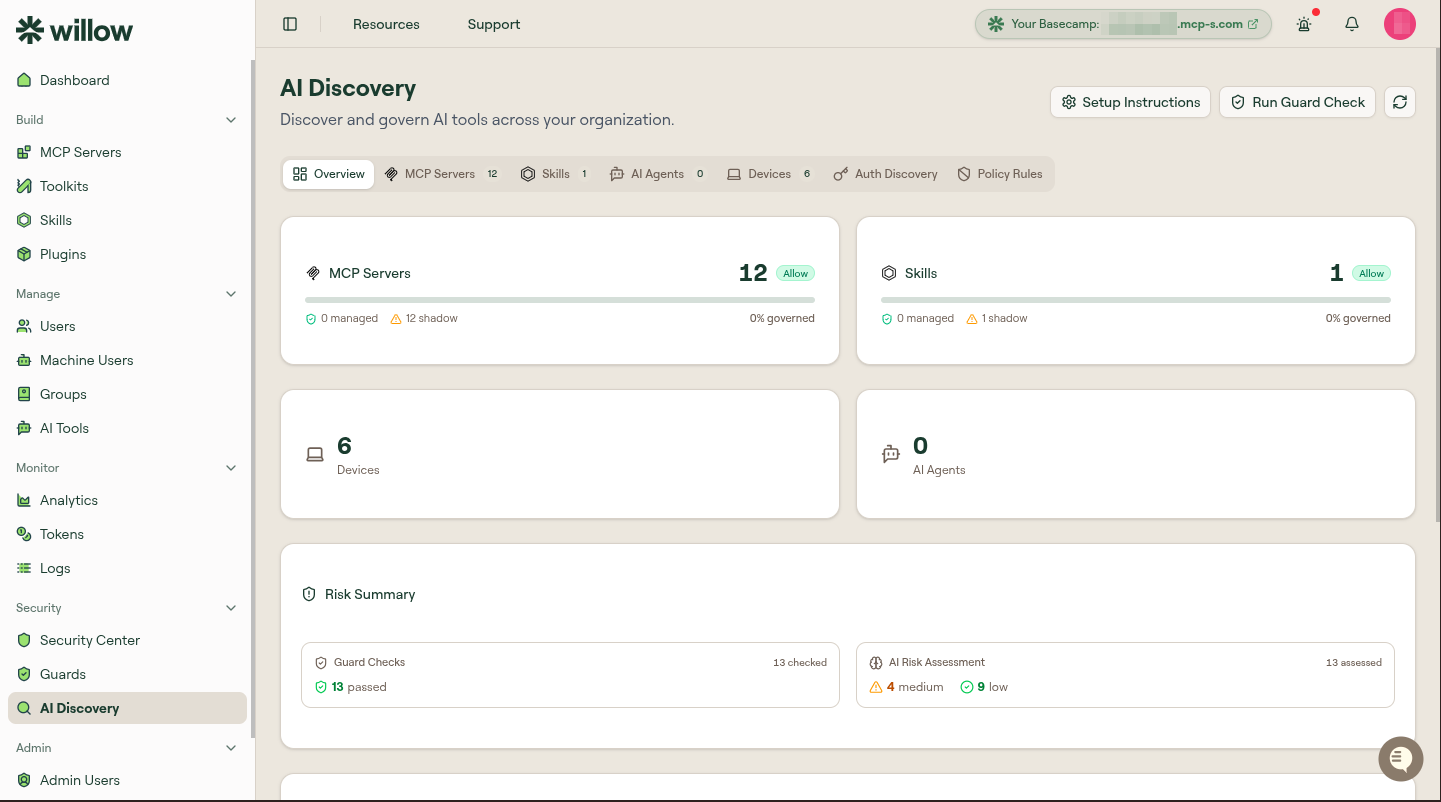This screenshot has width=1441, height=802.
Task: Click the Allow badge on Skills card
Action: pyautogui.click(x=1372, y=273)
